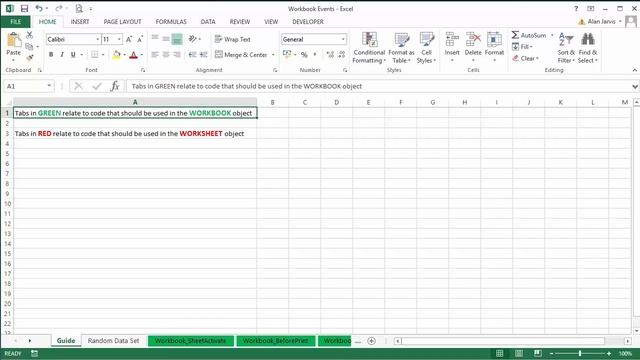The image size is (640, 360).
Task: Switch to Page Break Preview in status bar
Action: (x=538, y=353)
